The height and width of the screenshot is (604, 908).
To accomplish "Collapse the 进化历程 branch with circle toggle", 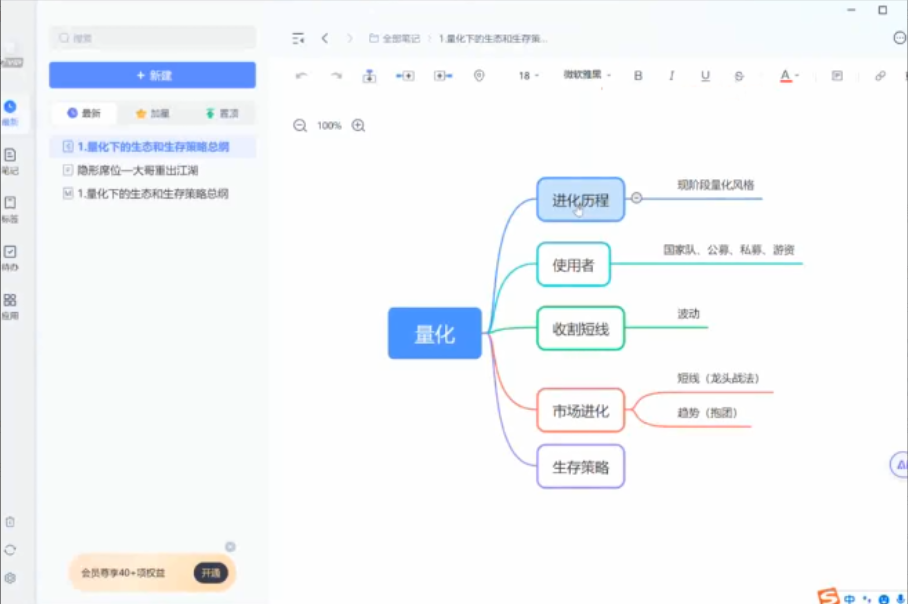I will [636, 198].
